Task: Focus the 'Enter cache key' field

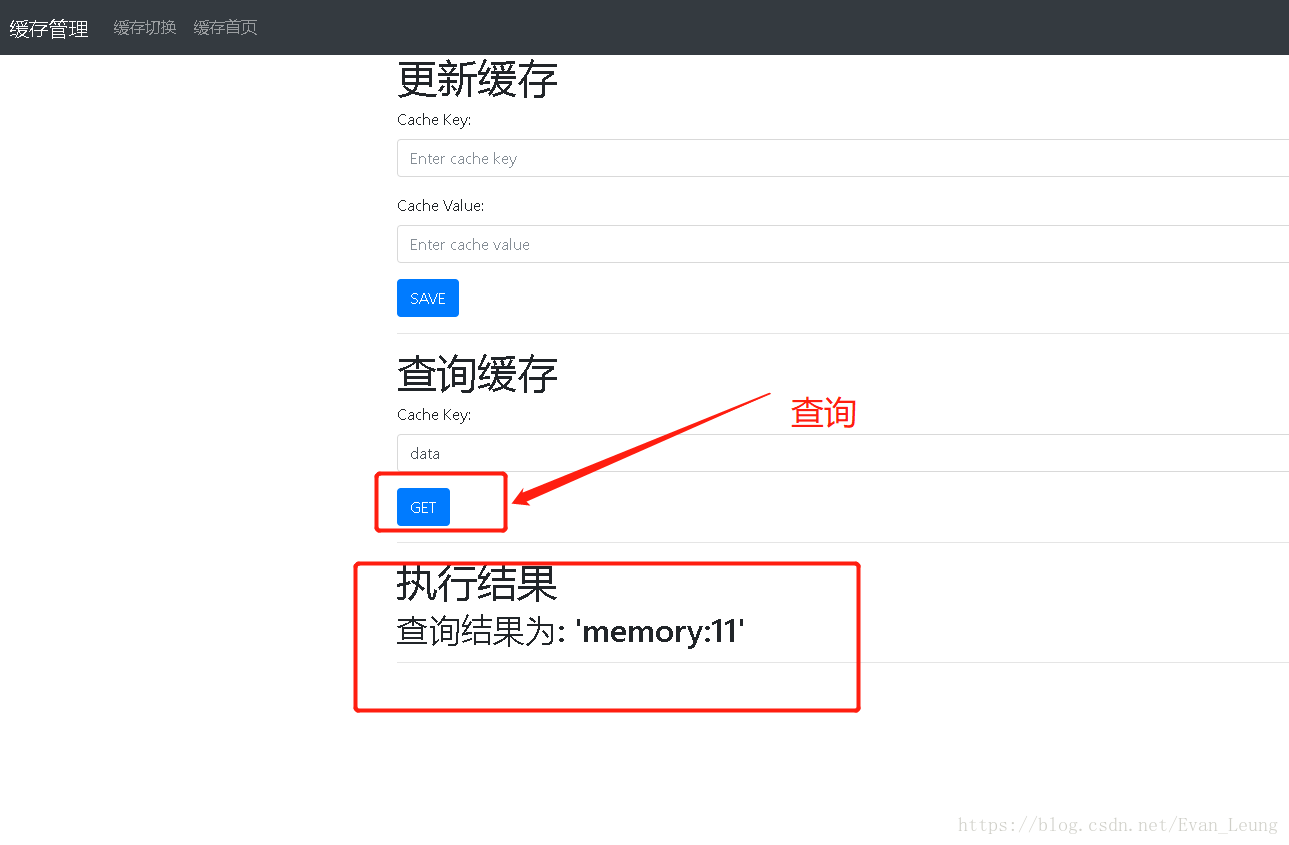Action: 843,158
